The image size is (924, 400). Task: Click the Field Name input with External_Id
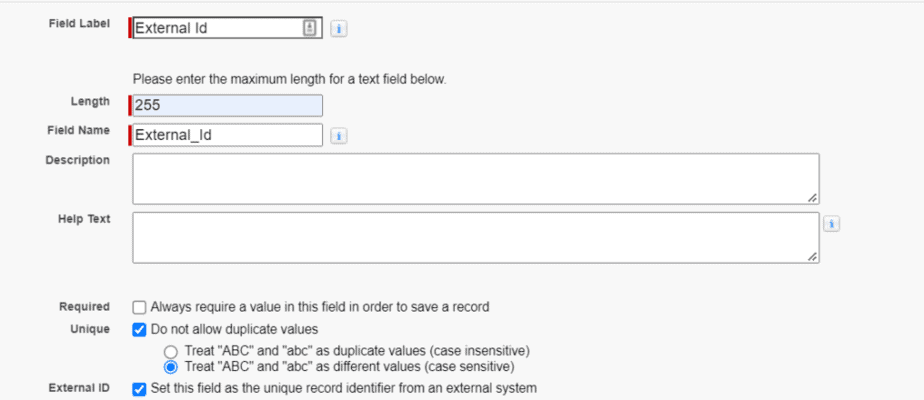(227, 135)
